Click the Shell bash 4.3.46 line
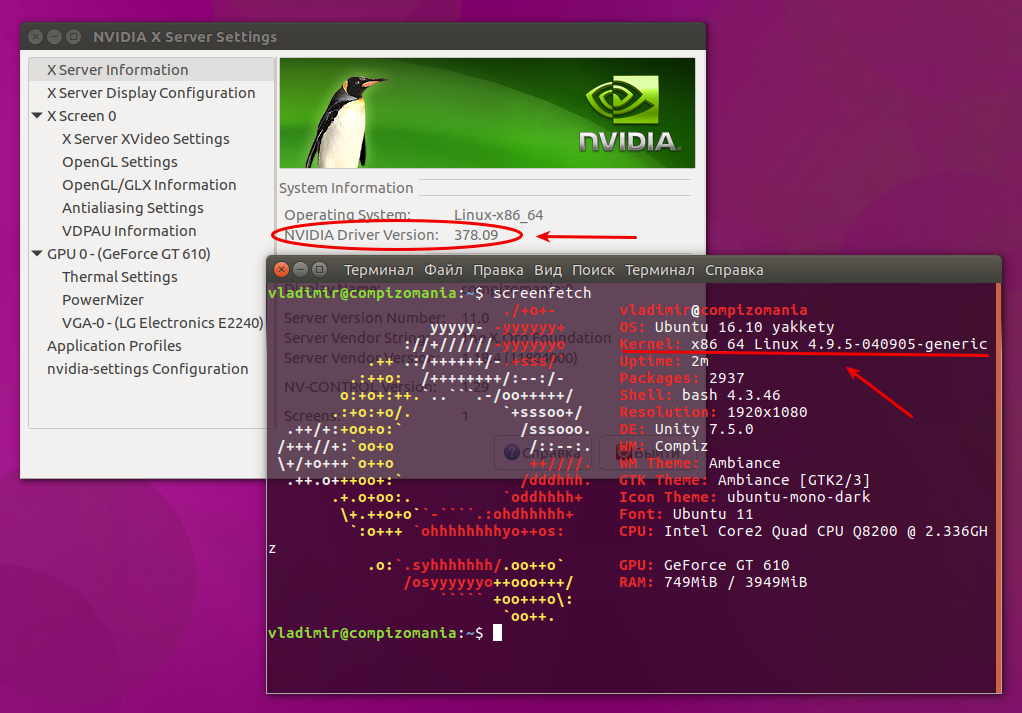This screenshot has width=1022, height=713. pyautogui.click(x=699, y=395)
